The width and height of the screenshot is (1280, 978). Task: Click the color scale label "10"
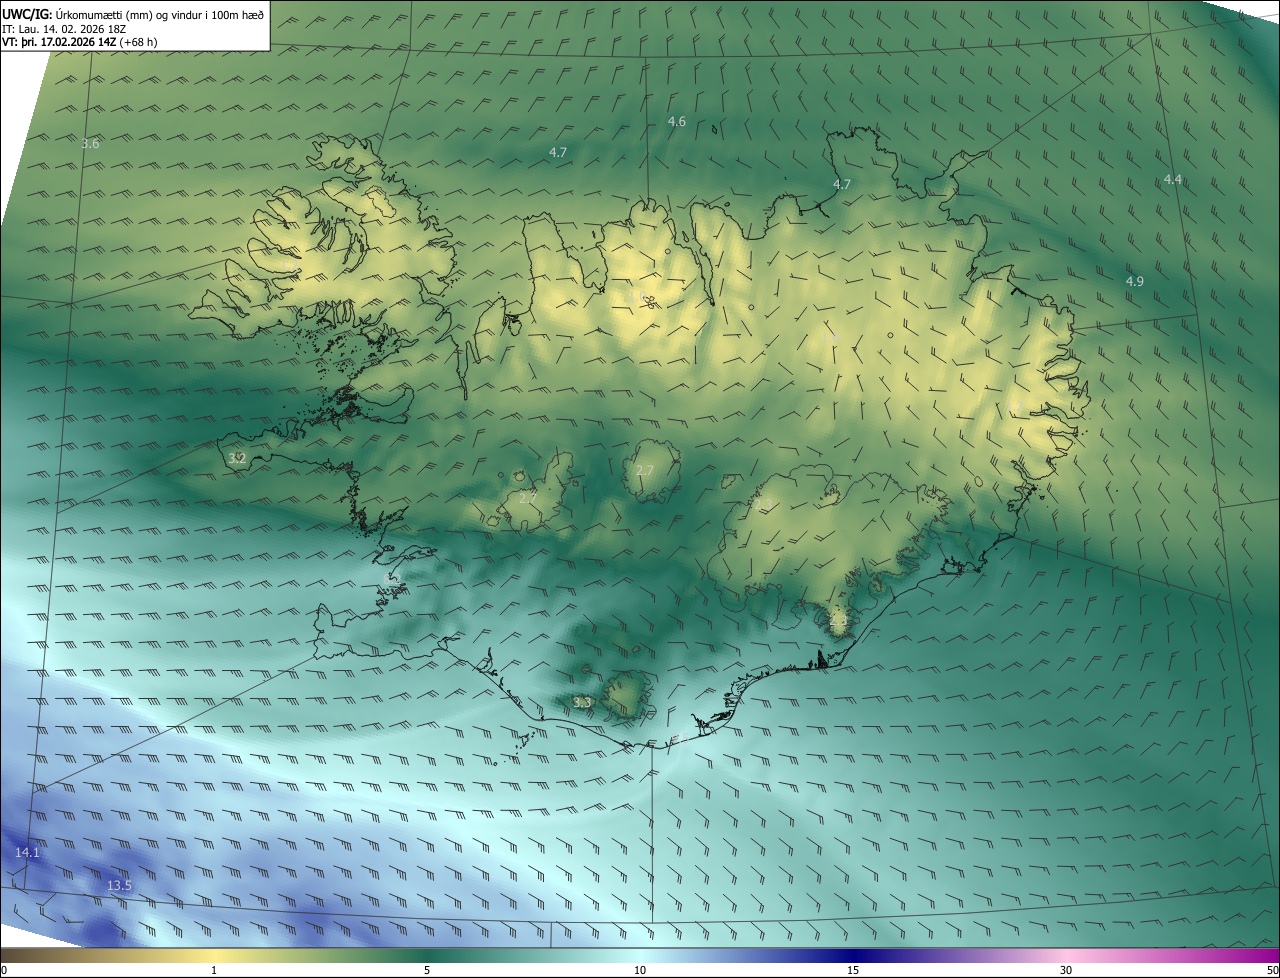coord(640,970)
